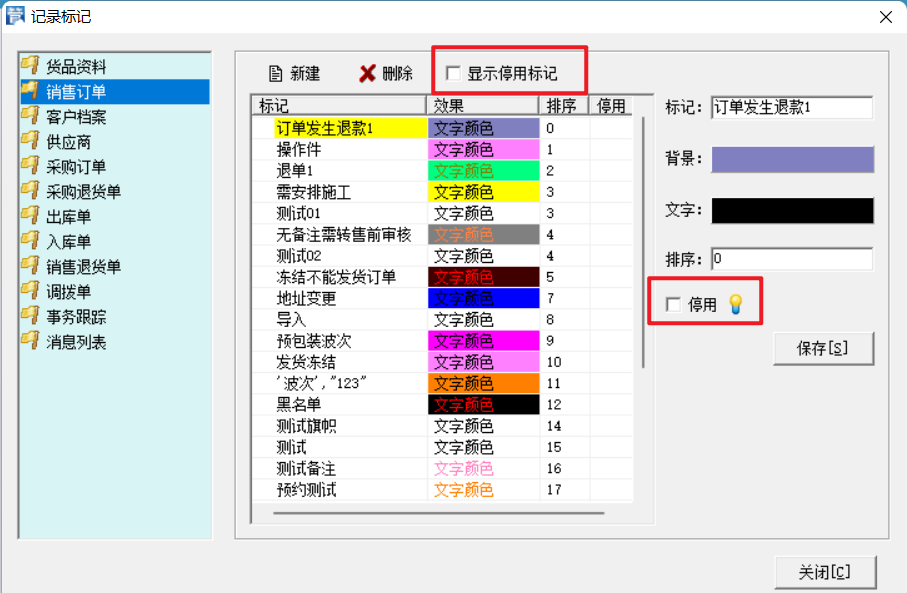907x593 pixels.
Task: Click the 关闭[C] button
Action: (825, 573)
